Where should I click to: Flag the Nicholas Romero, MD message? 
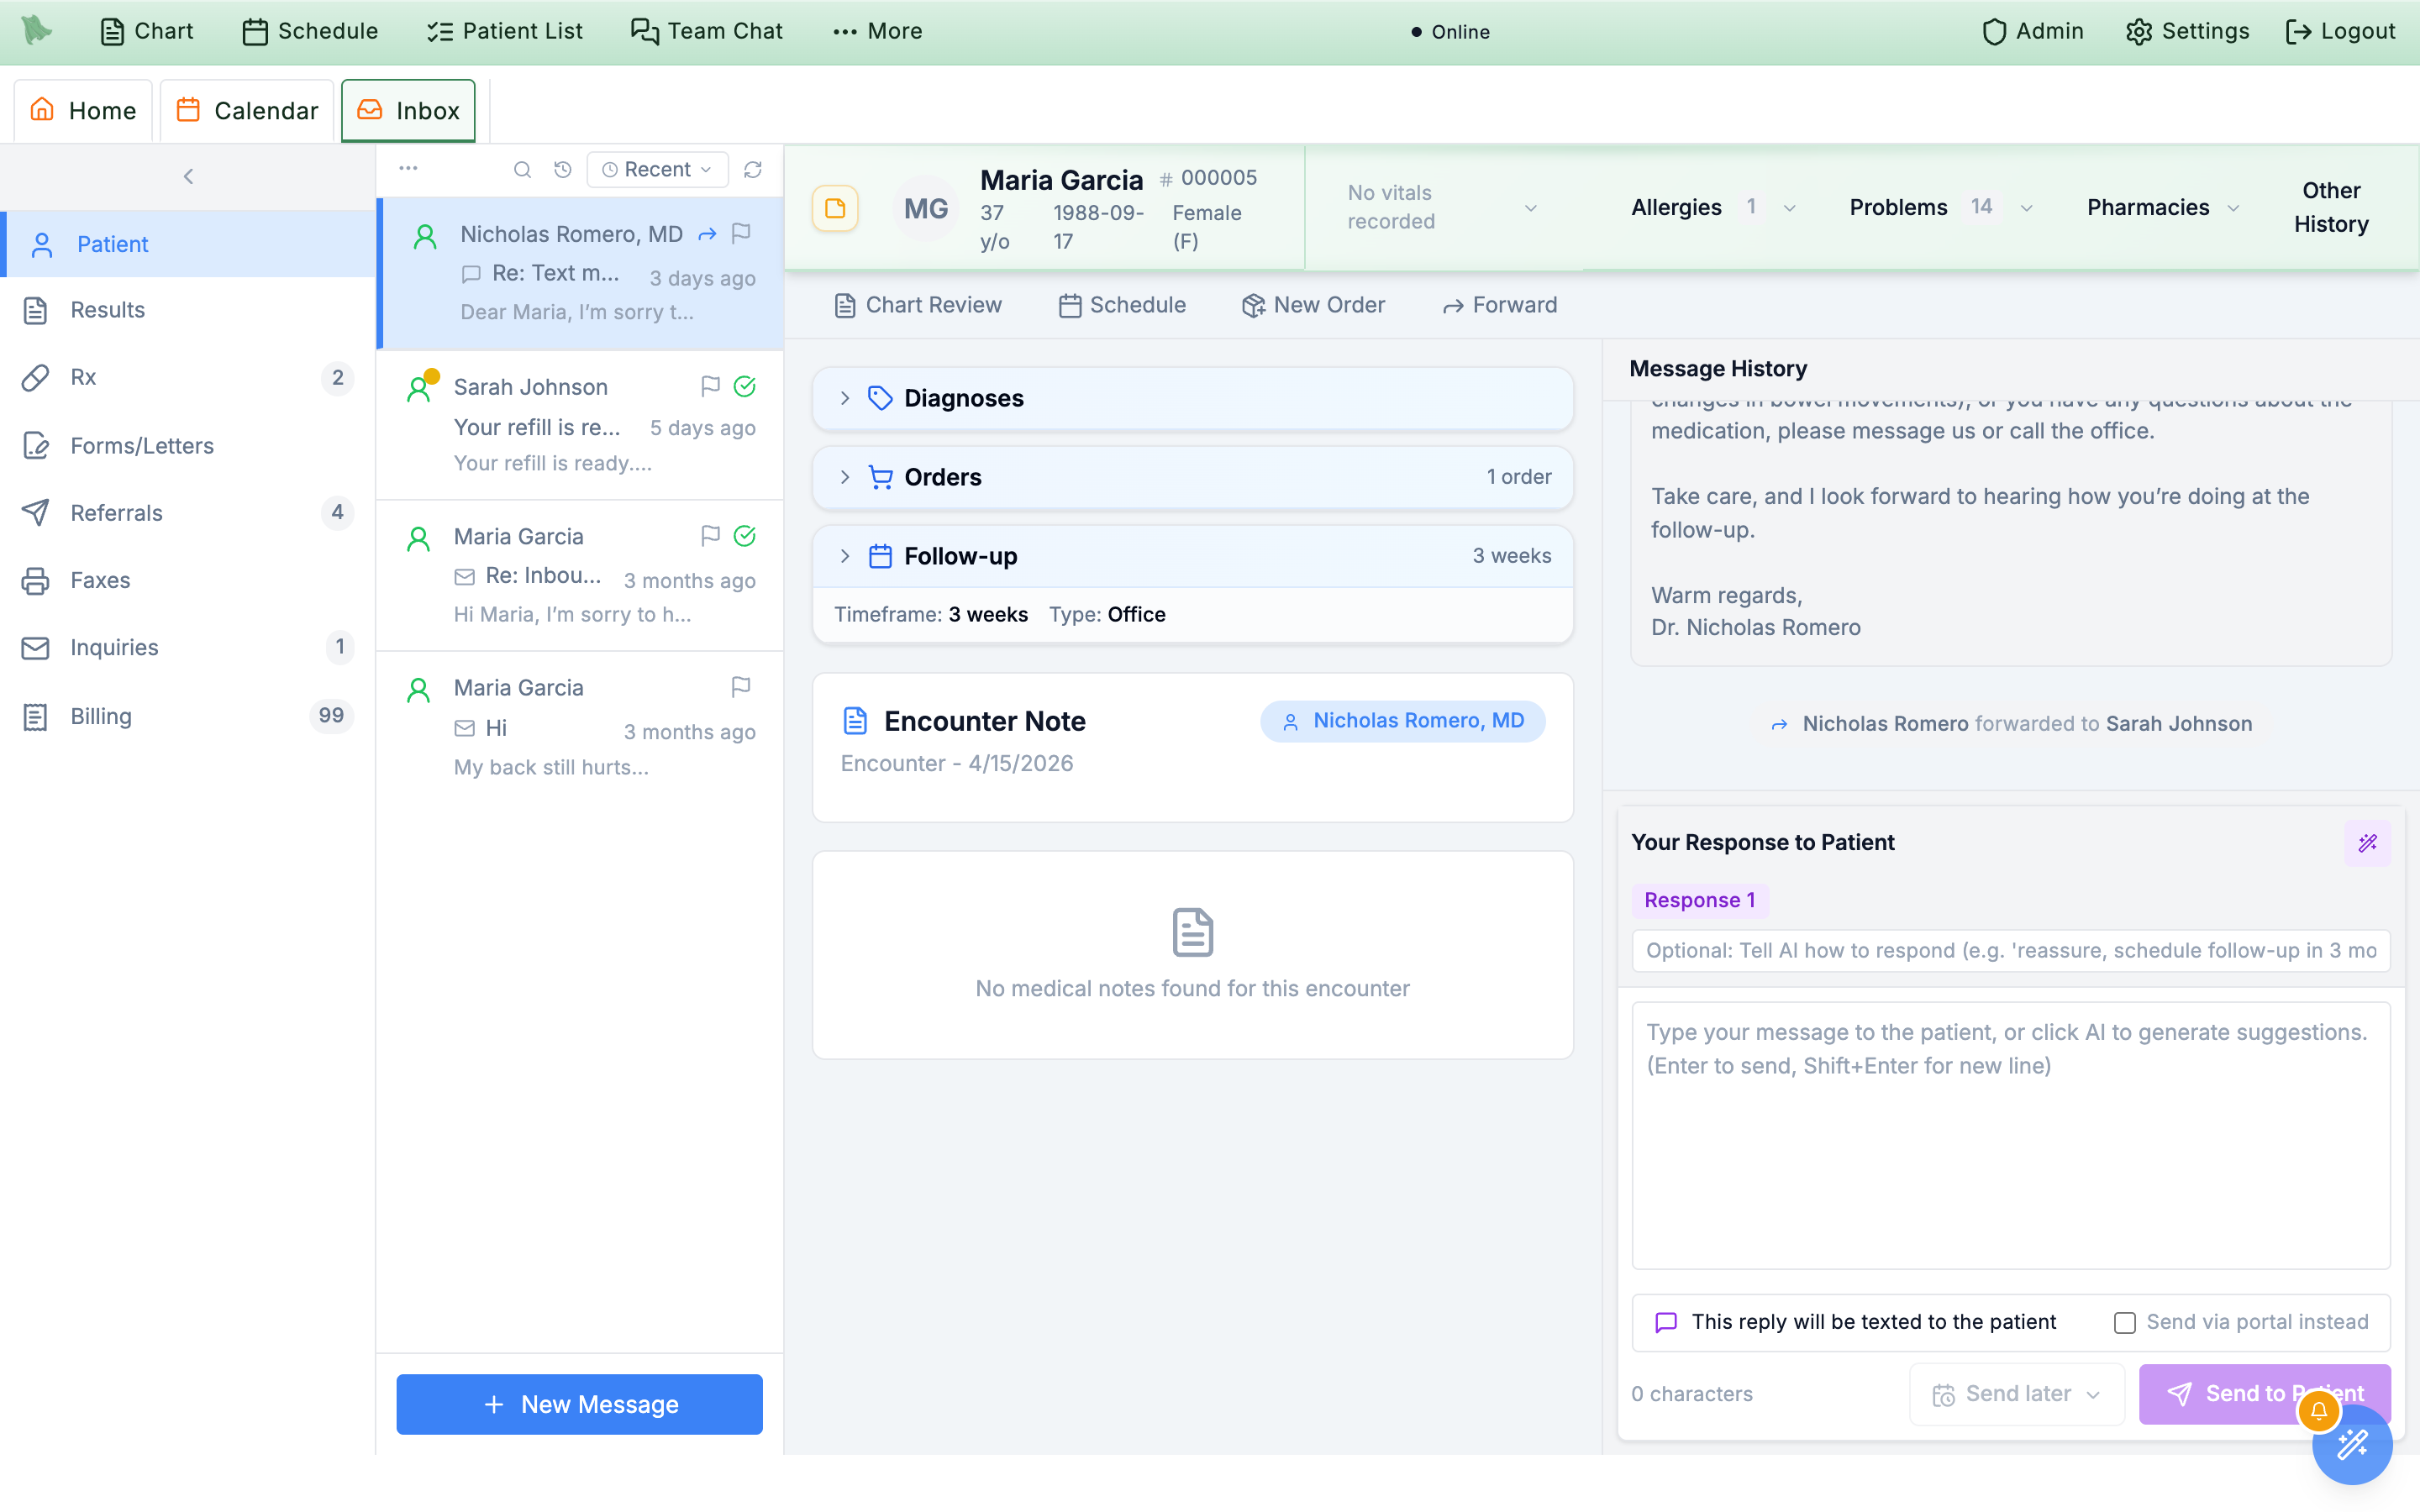(x=741, y=233)
